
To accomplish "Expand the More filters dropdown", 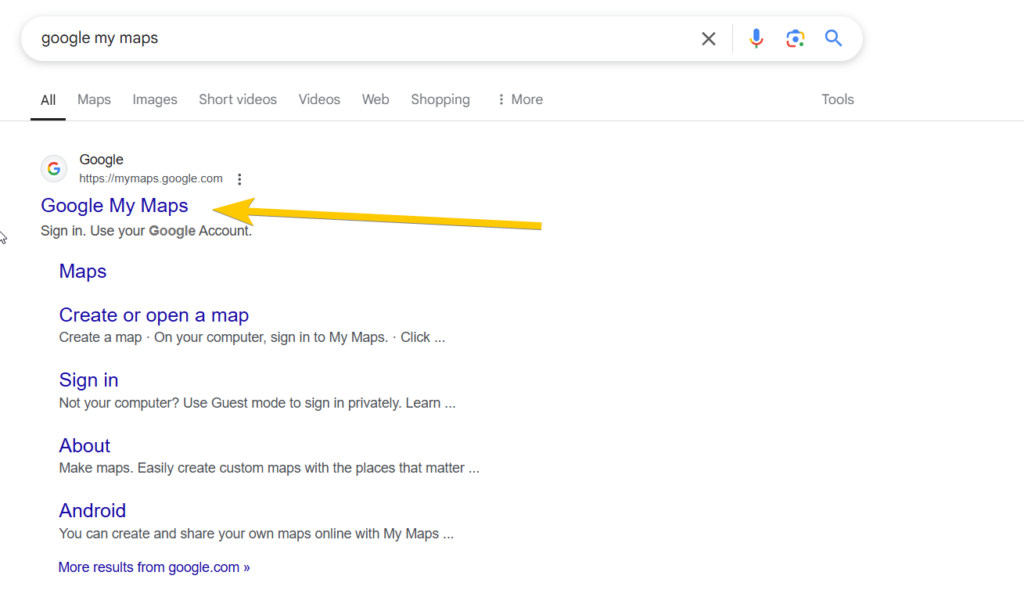I will pos(520,99).
